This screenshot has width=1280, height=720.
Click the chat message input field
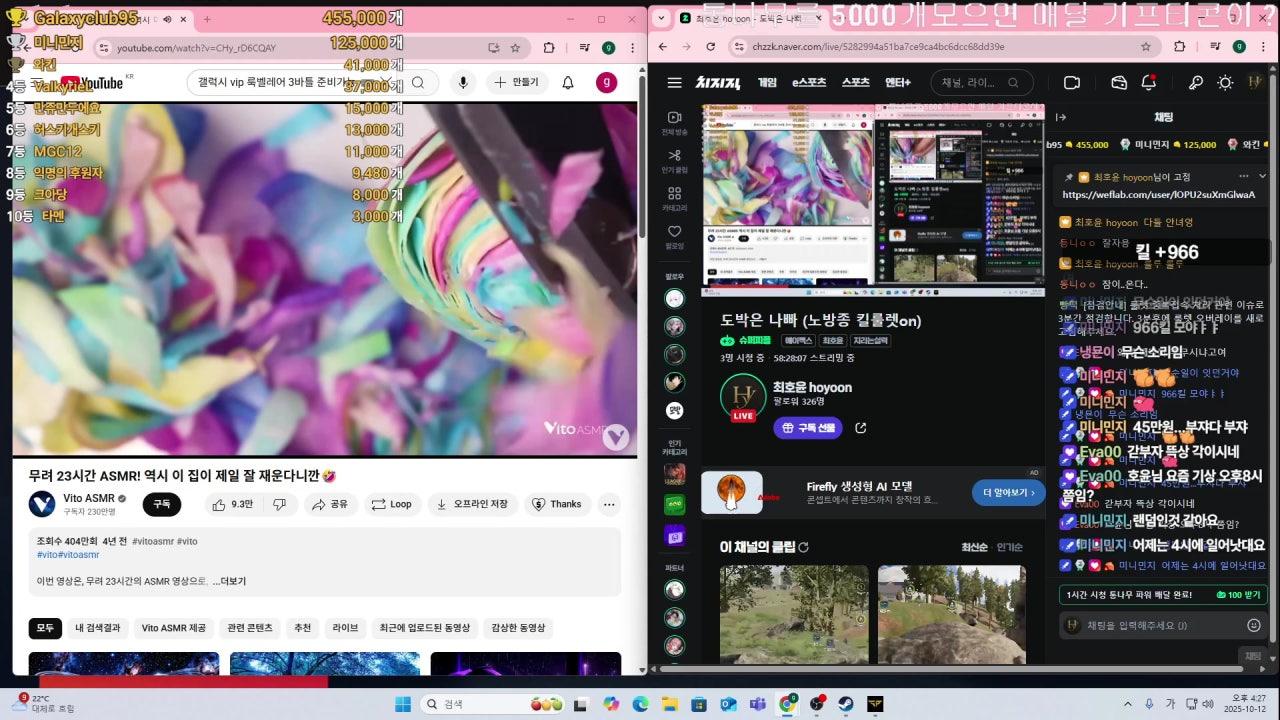(1150, 625)
